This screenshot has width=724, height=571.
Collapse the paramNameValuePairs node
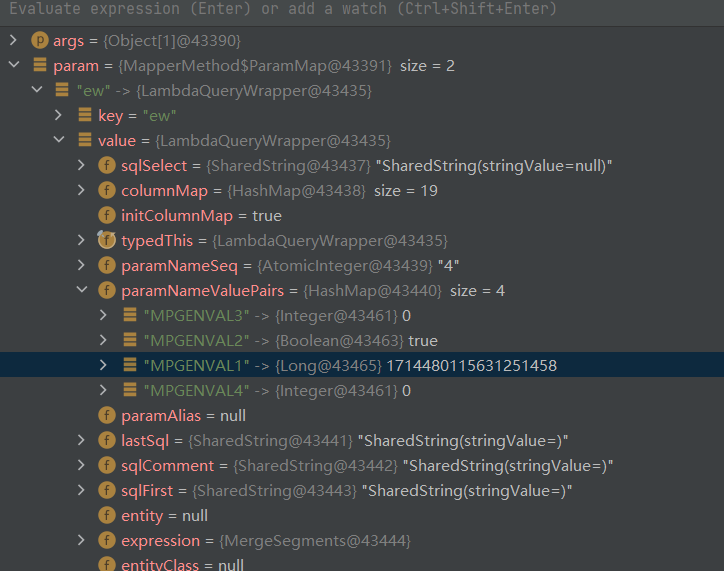[x=81, y=290]
